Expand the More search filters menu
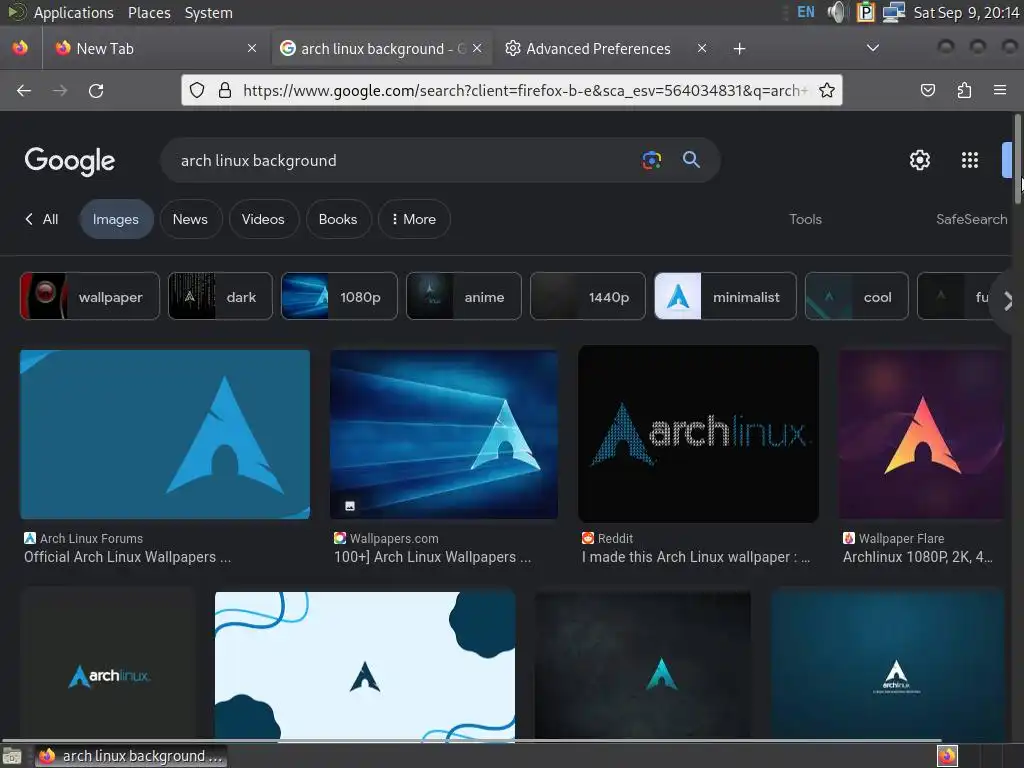The image size is (1024, 768). [414, 219]
